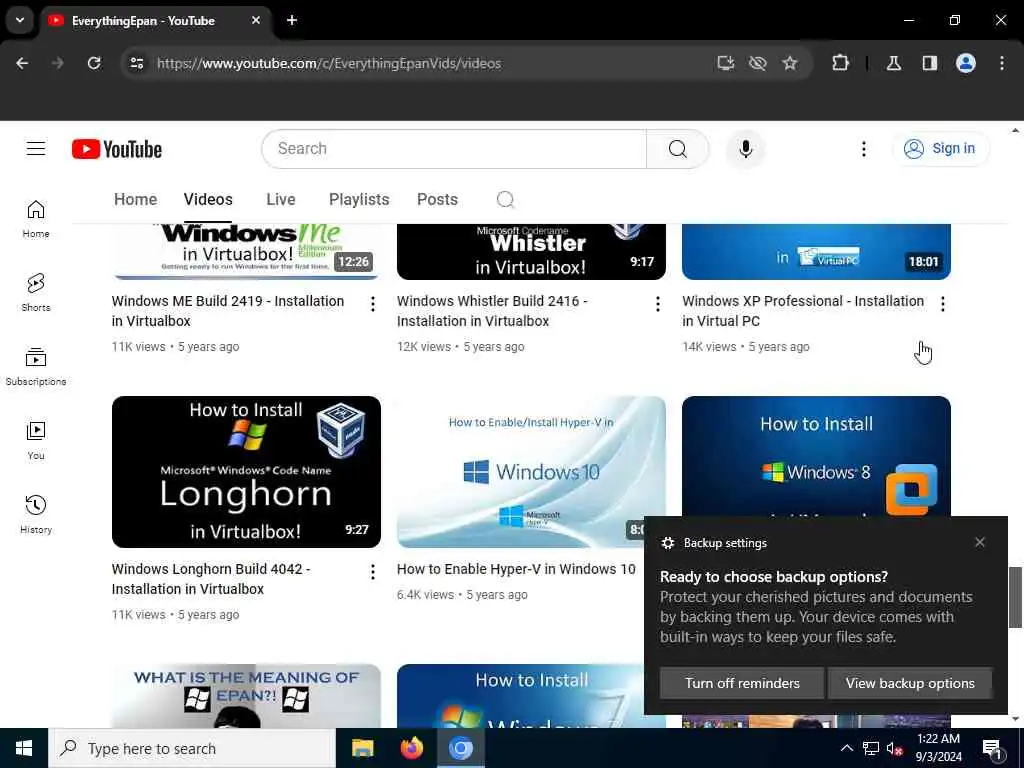Open the Posts tab
Screen dimensions: 1024x768
437,199
